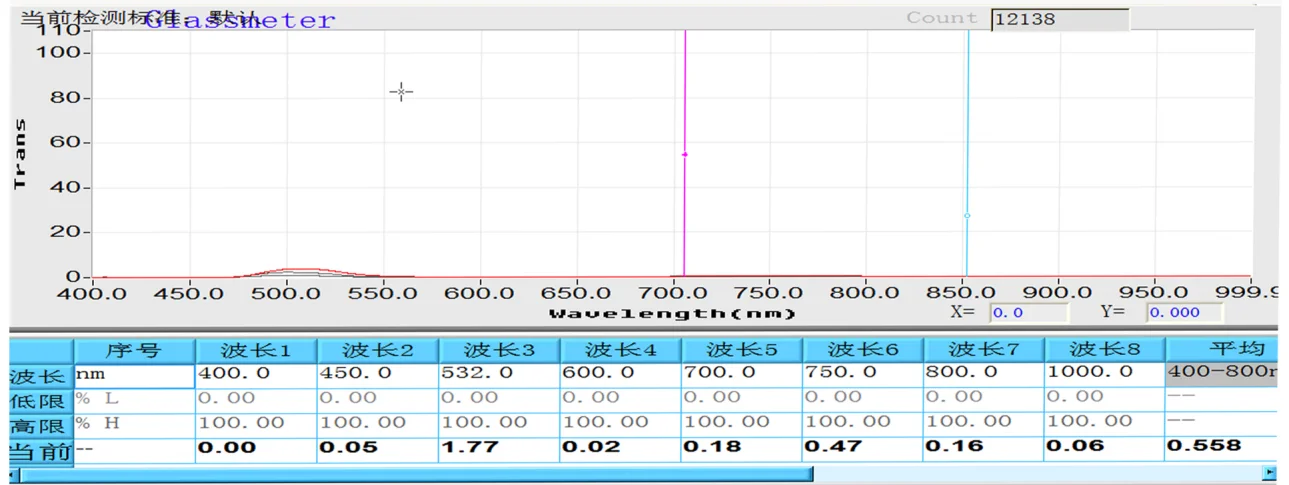This screenshot has width=1289, height=485.
Task: Select the 高限 row label
Action: pyautogui.click(x=41, y=425)
